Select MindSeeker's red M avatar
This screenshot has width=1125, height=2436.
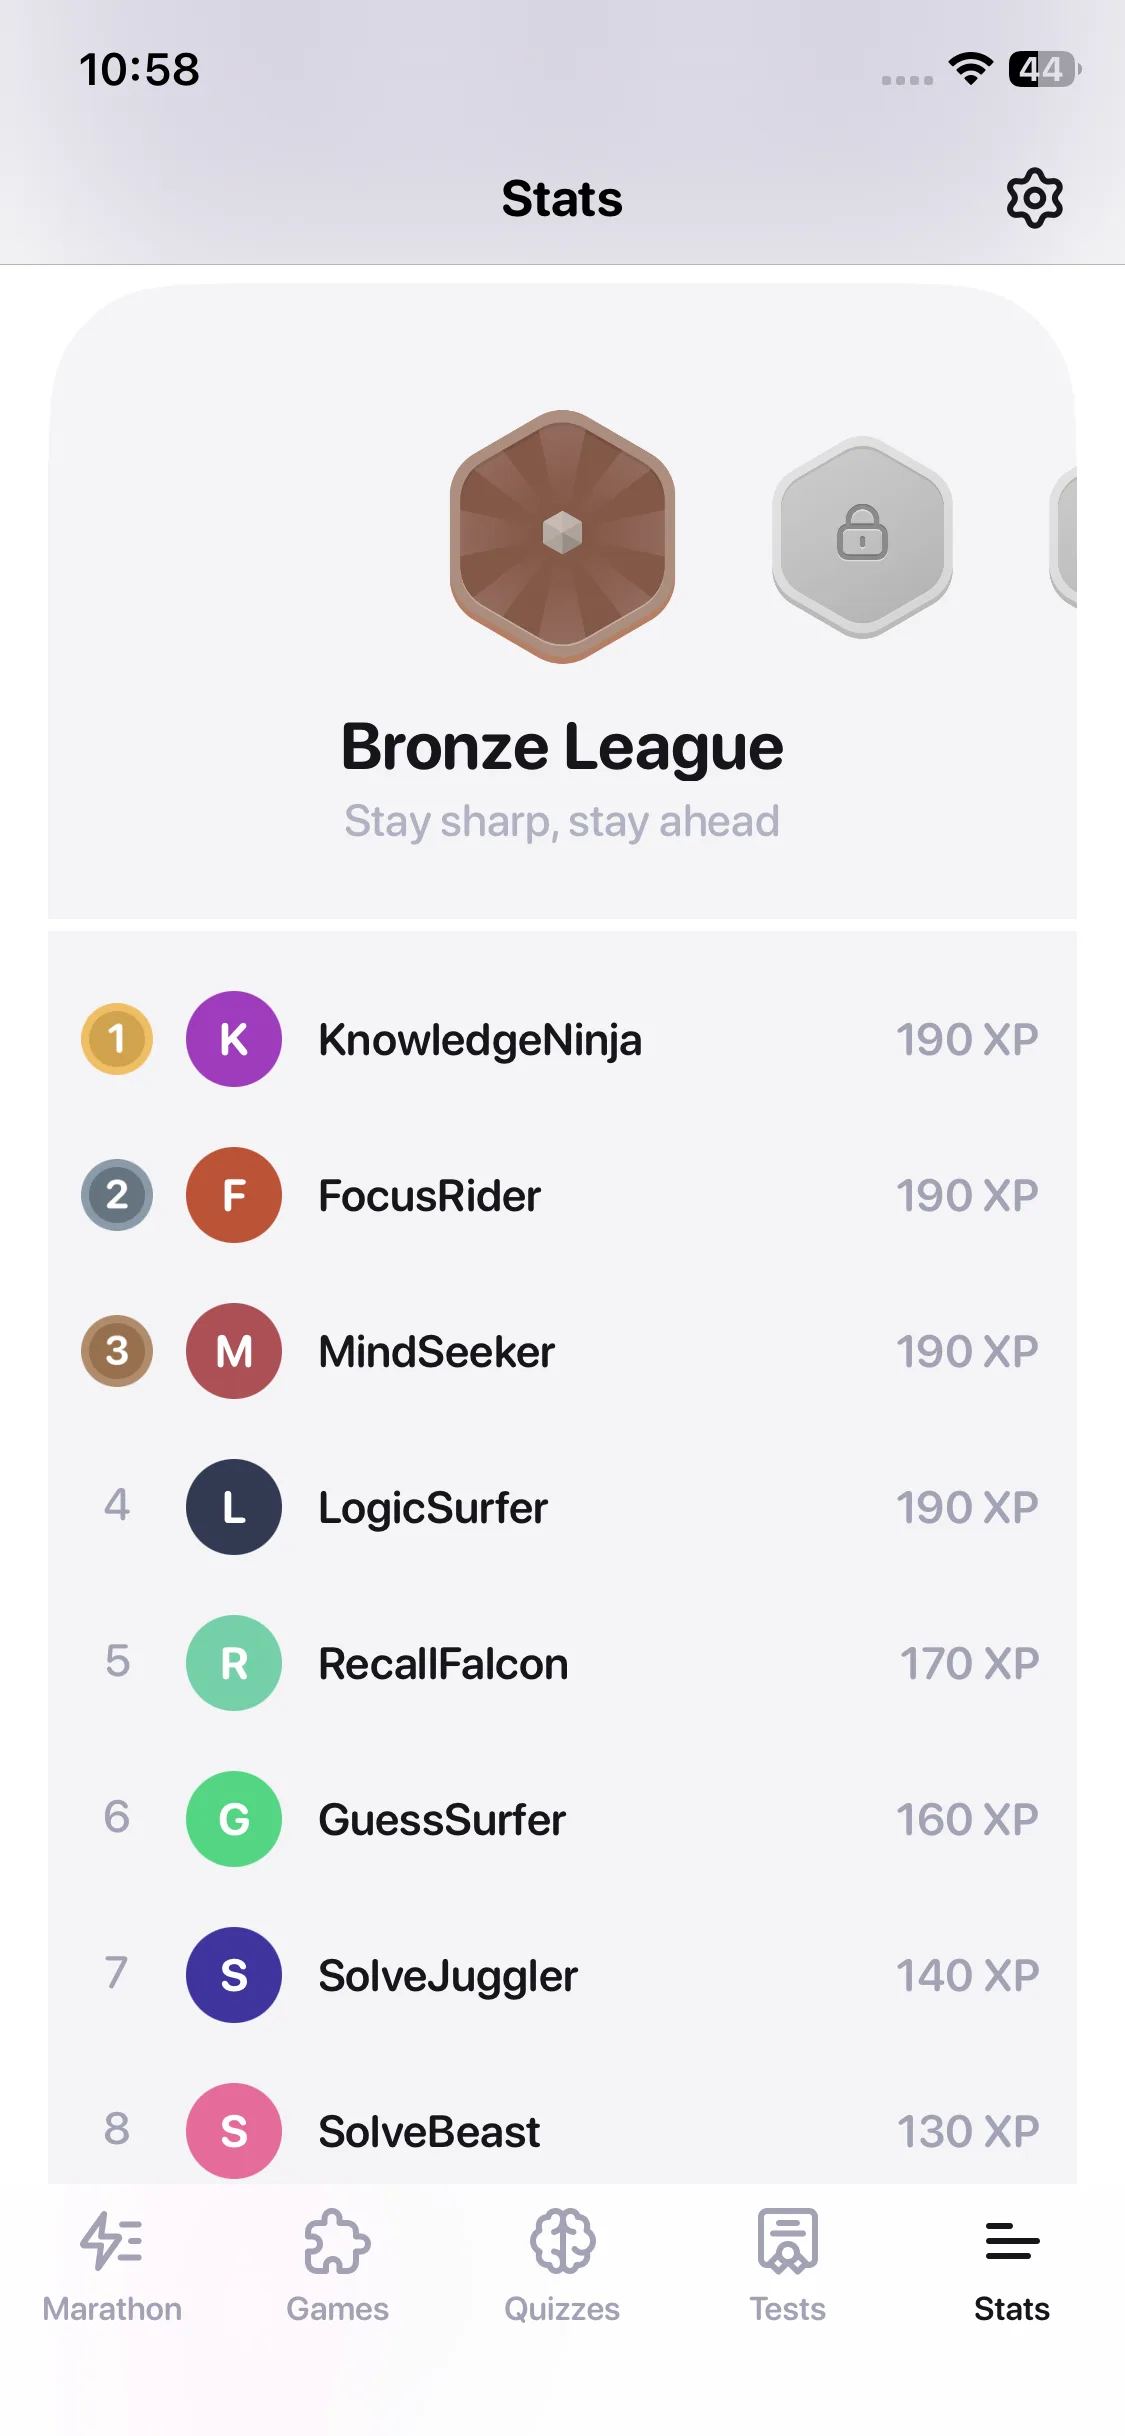pos(234,1351)
